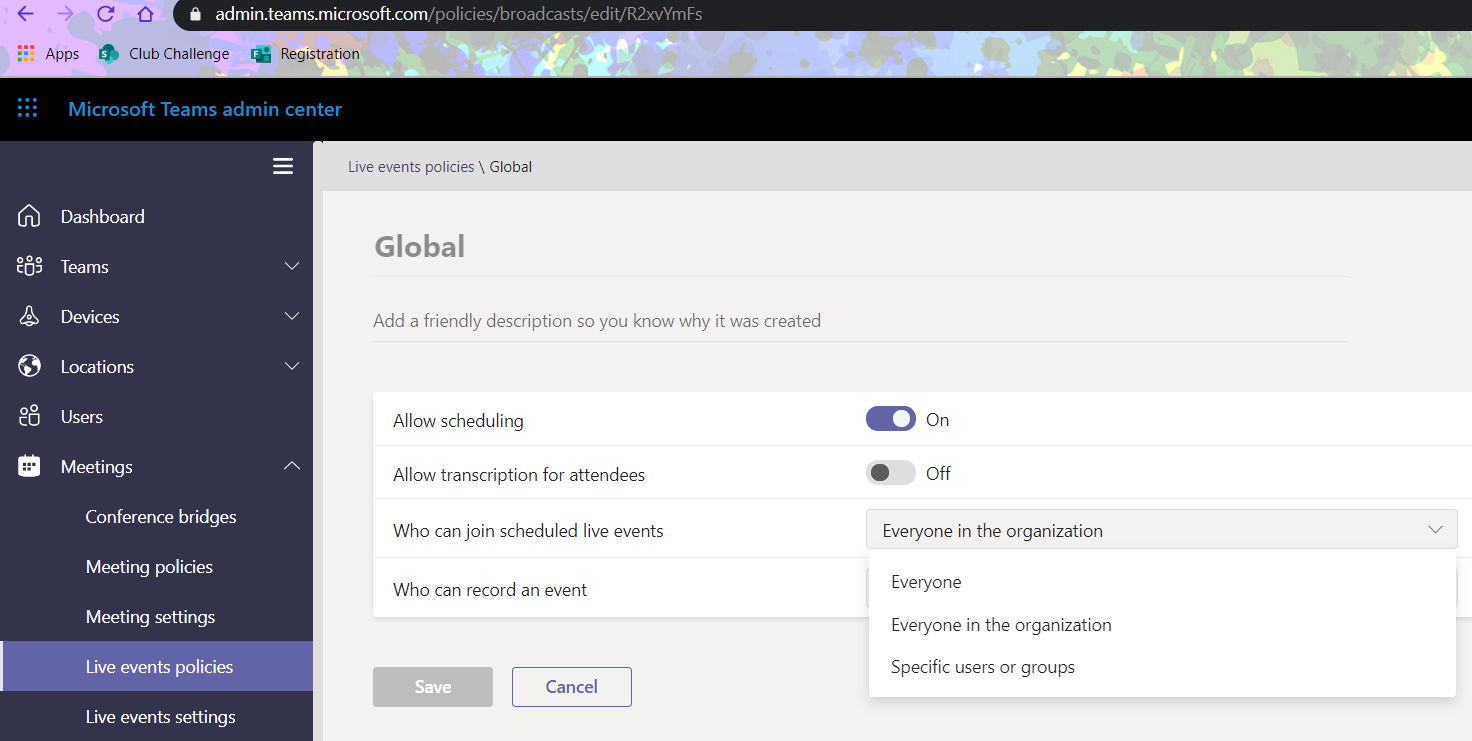Click the Meetings calendar icon
Image resolution: width=1472 pixels, height=741 pixels.
29,466
